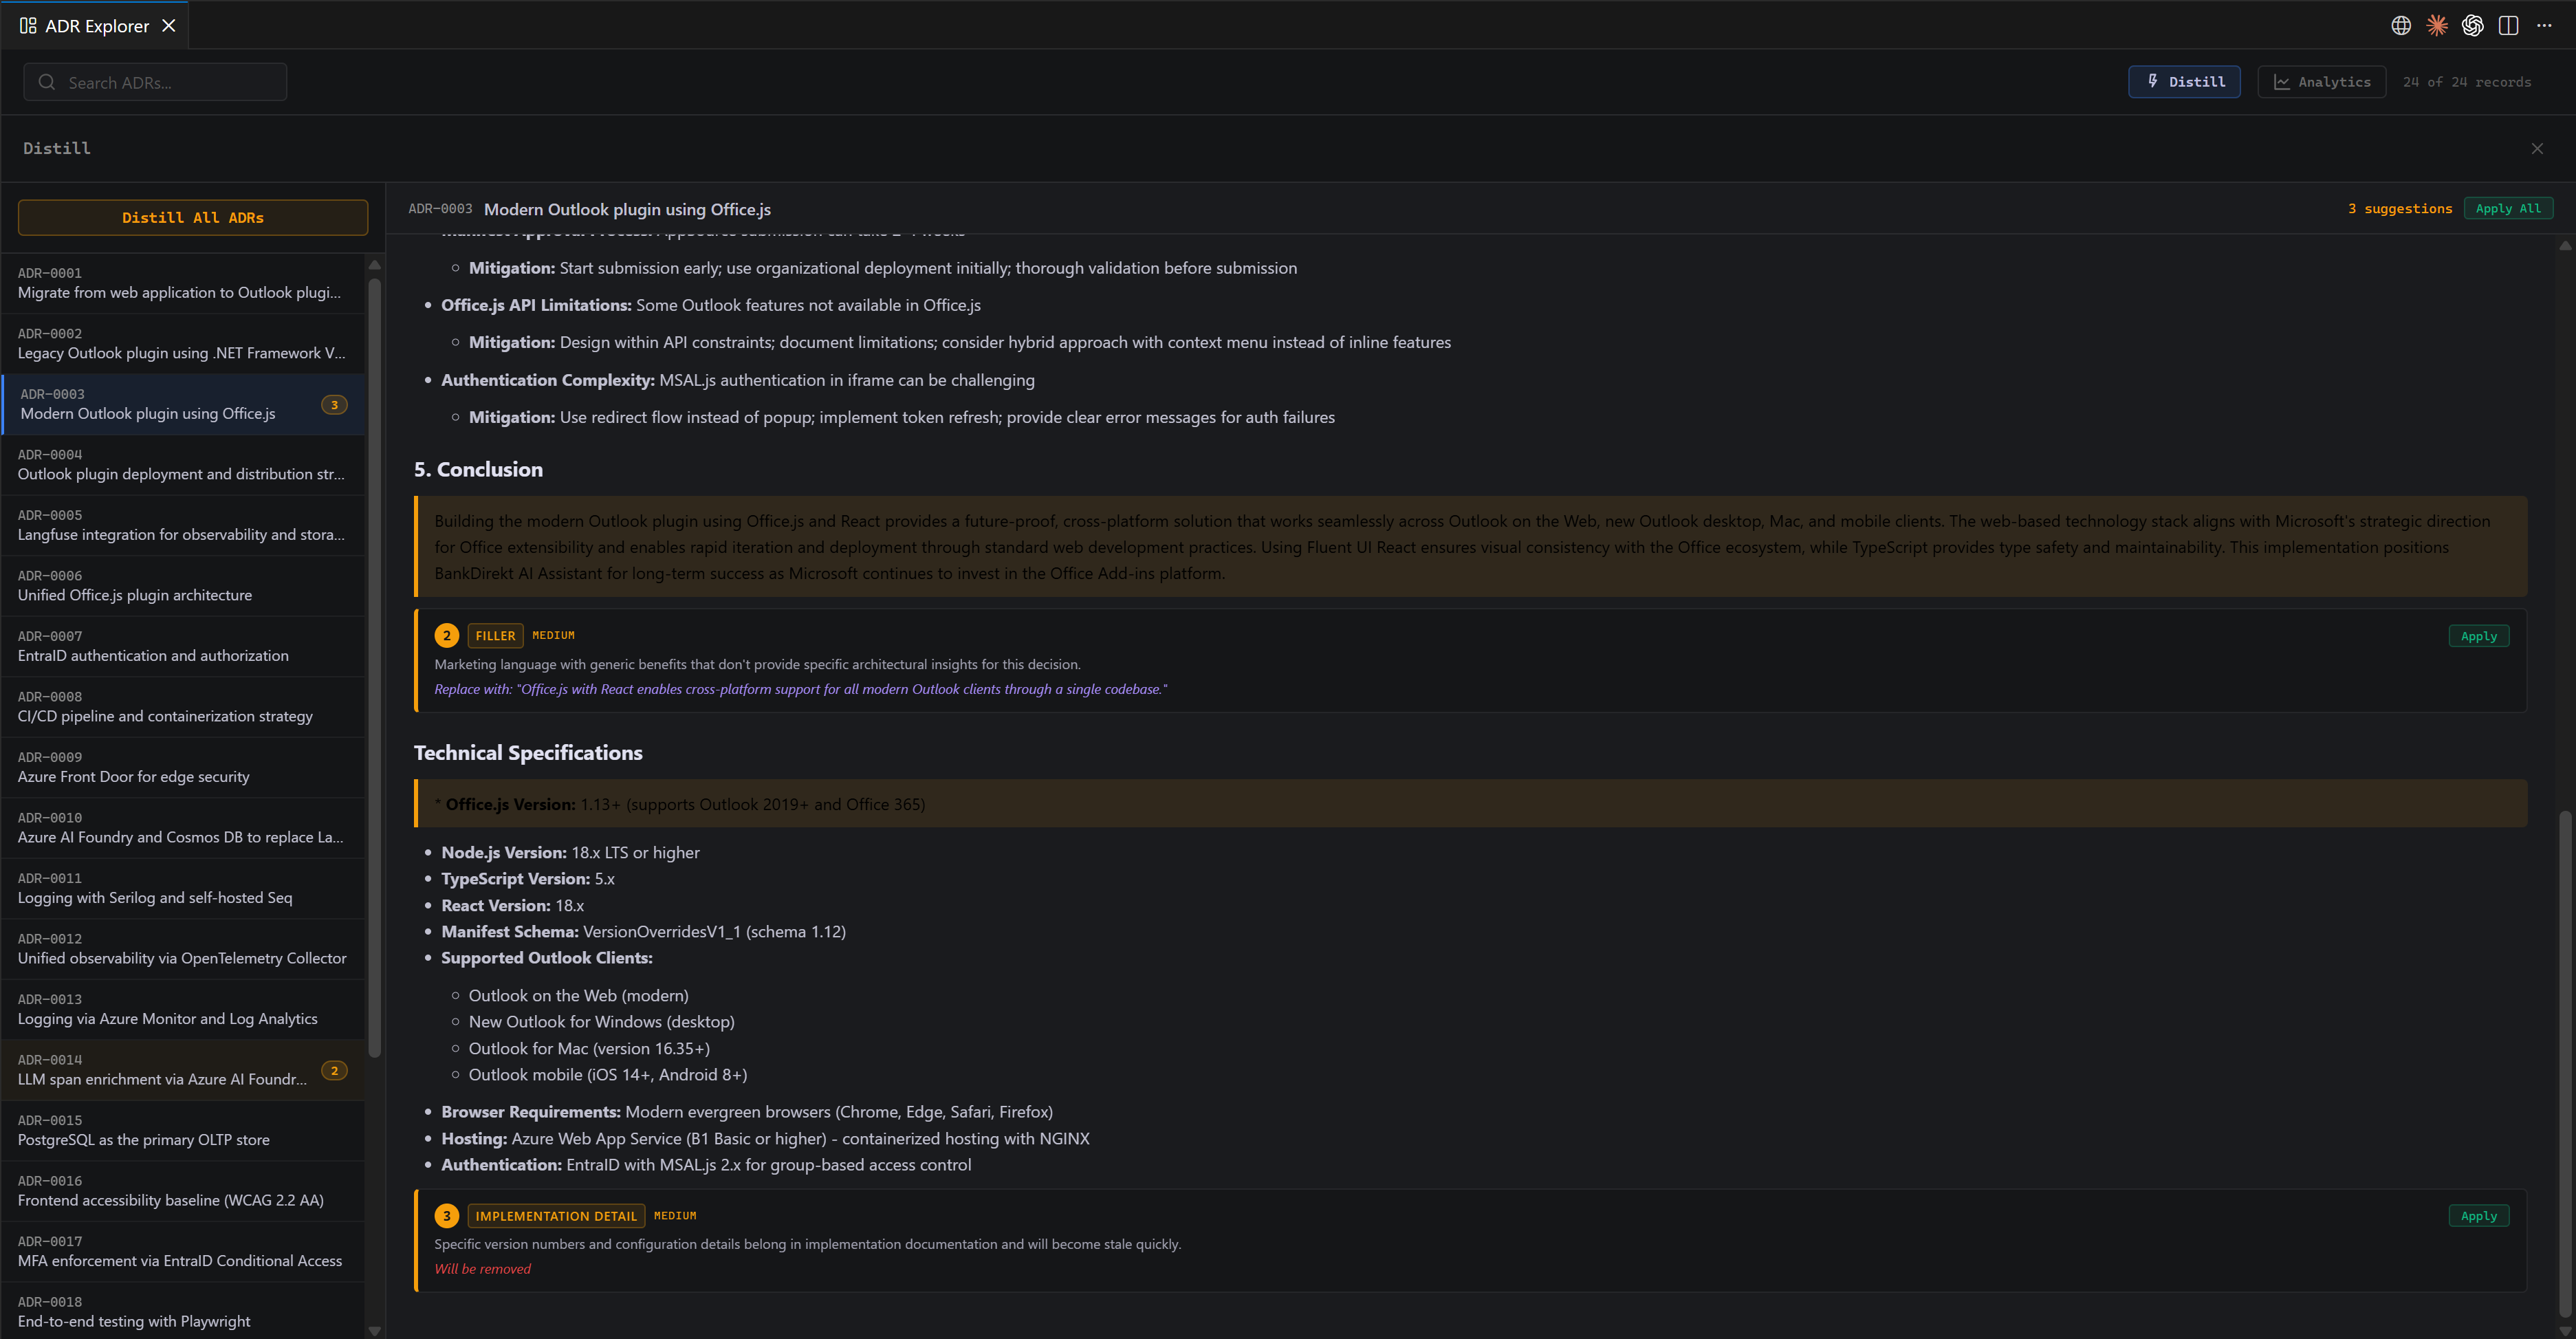
Task: Open ADR-0006 Unified Office.js plugin architecture
Action: (183, 586)
